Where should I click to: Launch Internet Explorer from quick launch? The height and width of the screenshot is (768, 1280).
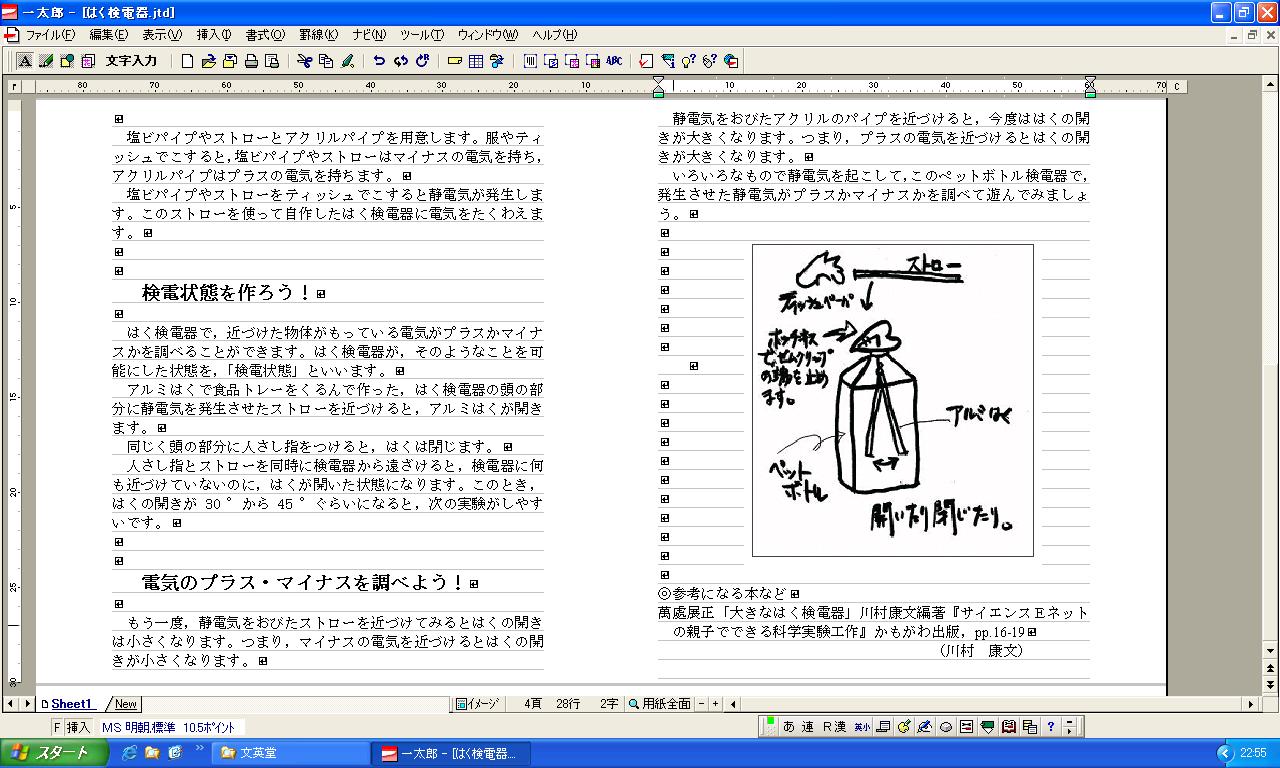coord(129,753)
